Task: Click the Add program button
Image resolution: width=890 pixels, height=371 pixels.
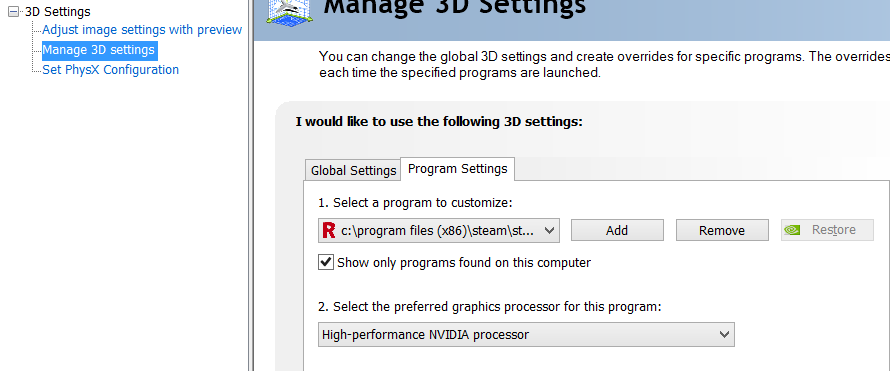Action: tap(617, 230)
